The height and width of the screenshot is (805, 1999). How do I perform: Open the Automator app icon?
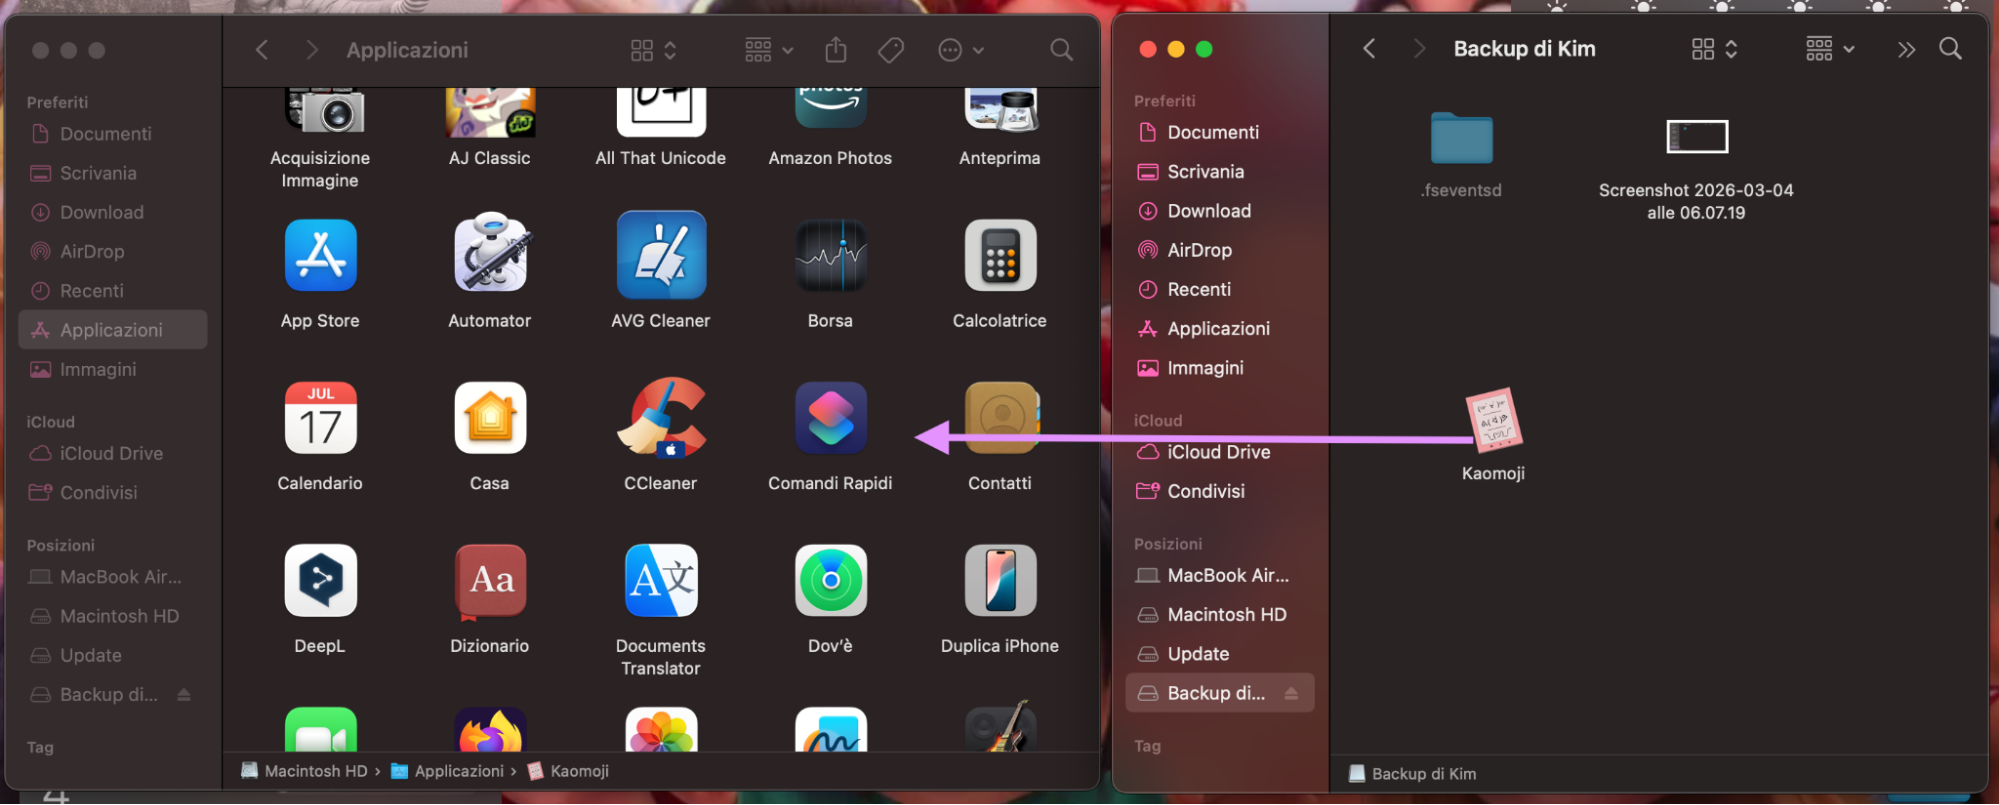point(490,252)
